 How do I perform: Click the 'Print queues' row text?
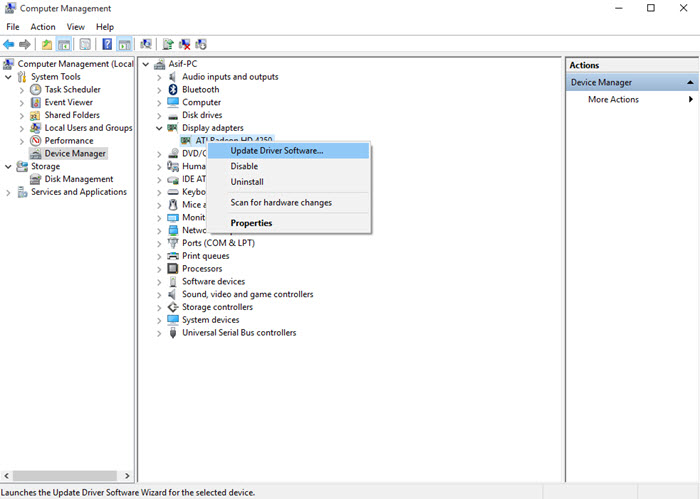[x=205, y=256]
